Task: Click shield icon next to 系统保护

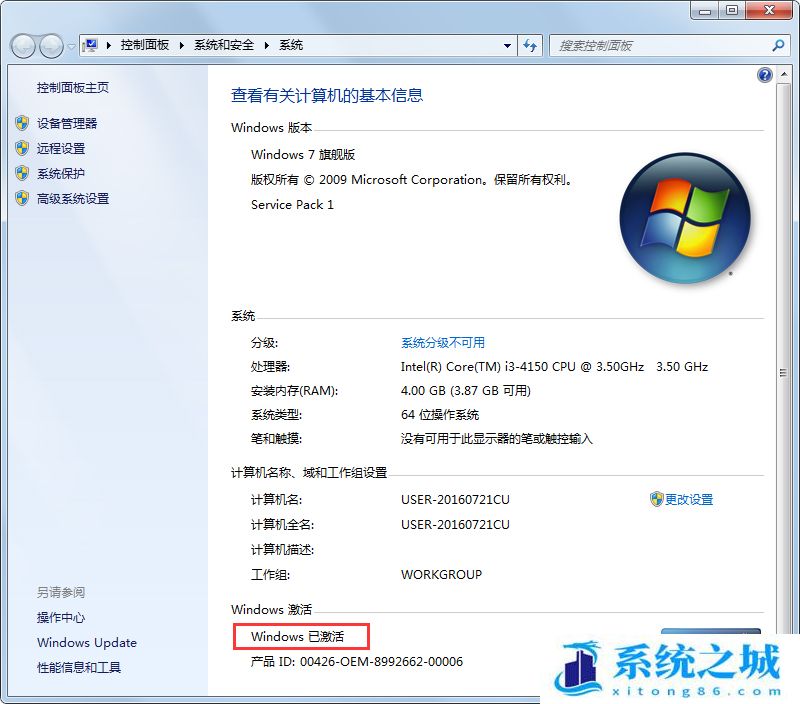Action: click(21, 173)
